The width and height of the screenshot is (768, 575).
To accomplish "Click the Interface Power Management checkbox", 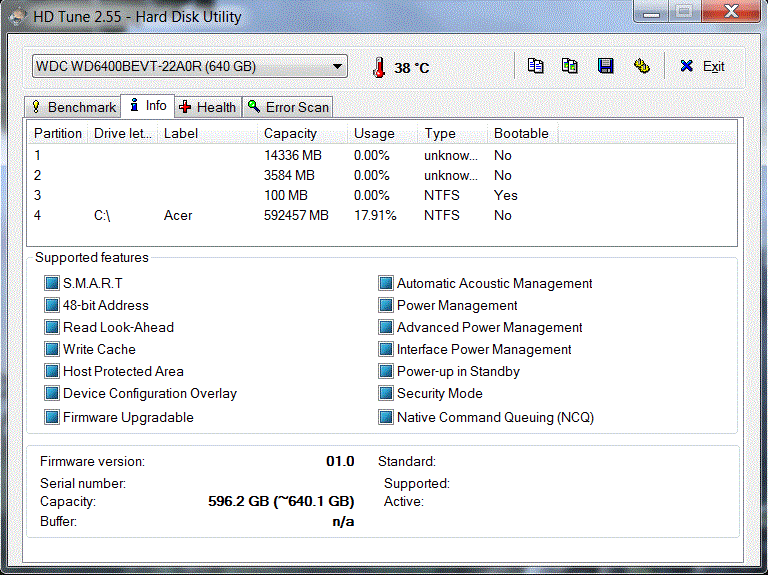I will [385, 349].
